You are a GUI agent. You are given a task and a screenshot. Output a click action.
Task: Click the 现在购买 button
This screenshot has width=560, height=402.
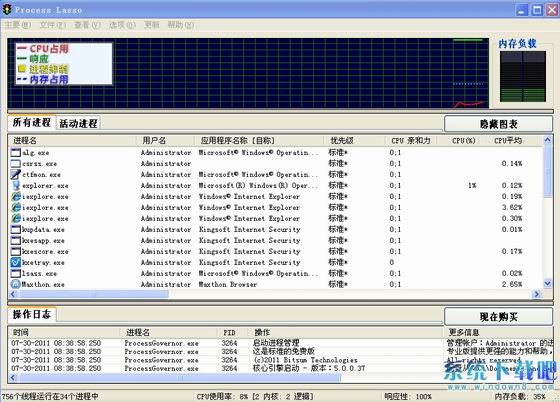pos(499,317)
